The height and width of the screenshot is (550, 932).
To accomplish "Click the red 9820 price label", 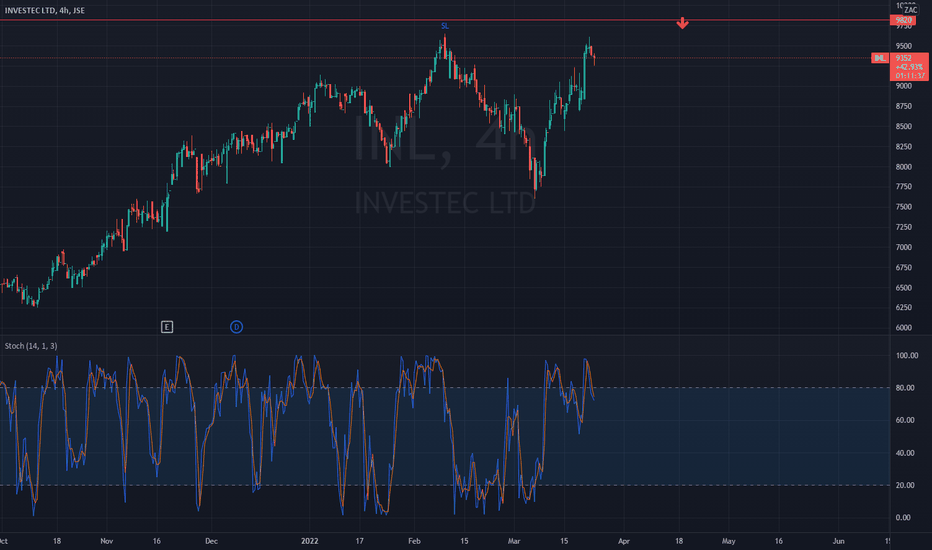I will pyautogui.click(x=903, y=20).
